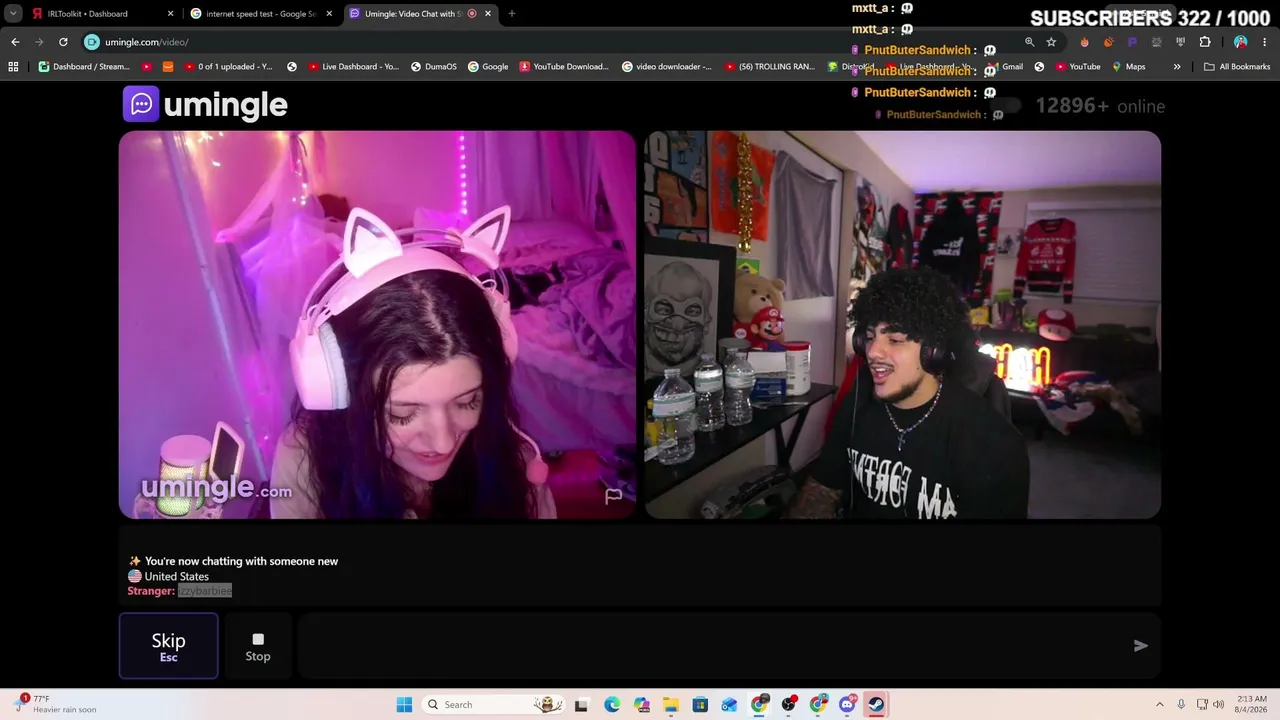This screenshot has width=1280, height=720.
Task: Expand the hidden bookmarks chevron
Action: (x=1177, y=67)
